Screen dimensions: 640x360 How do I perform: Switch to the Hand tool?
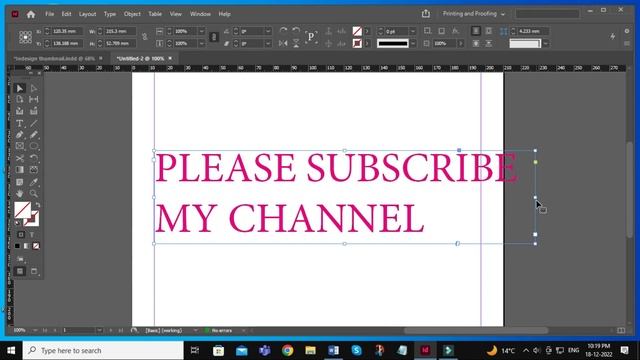coord(20,193)
